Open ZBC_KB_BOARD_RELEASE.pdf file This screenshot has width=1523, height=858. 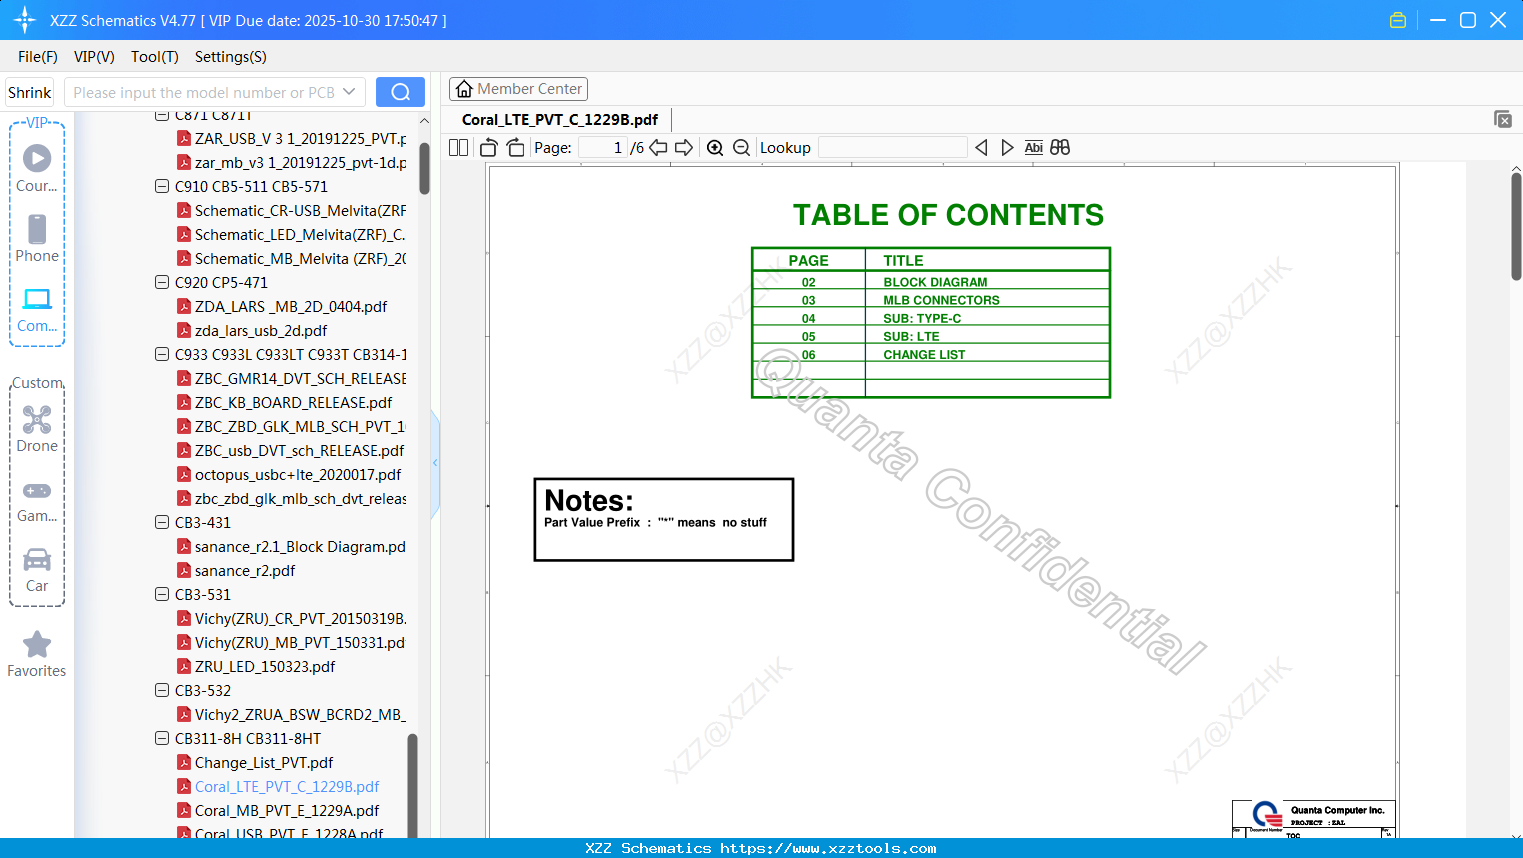(293, 403)
